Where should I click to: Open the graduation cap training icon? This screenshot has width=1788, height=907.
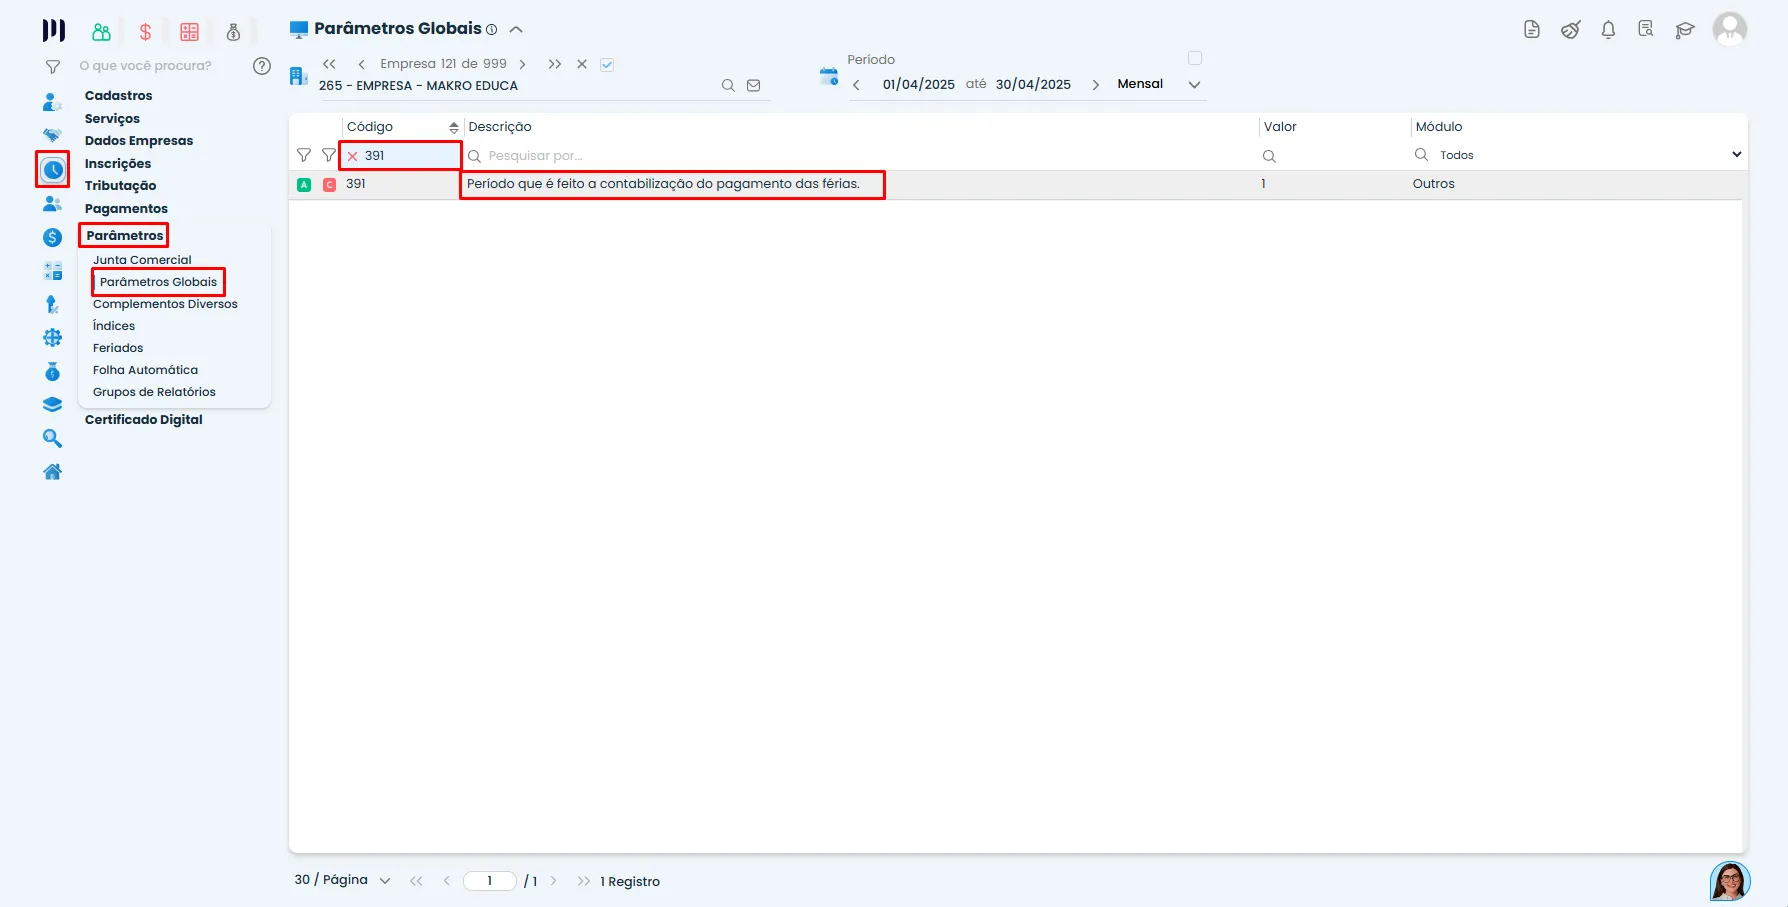coord(1685,30)
